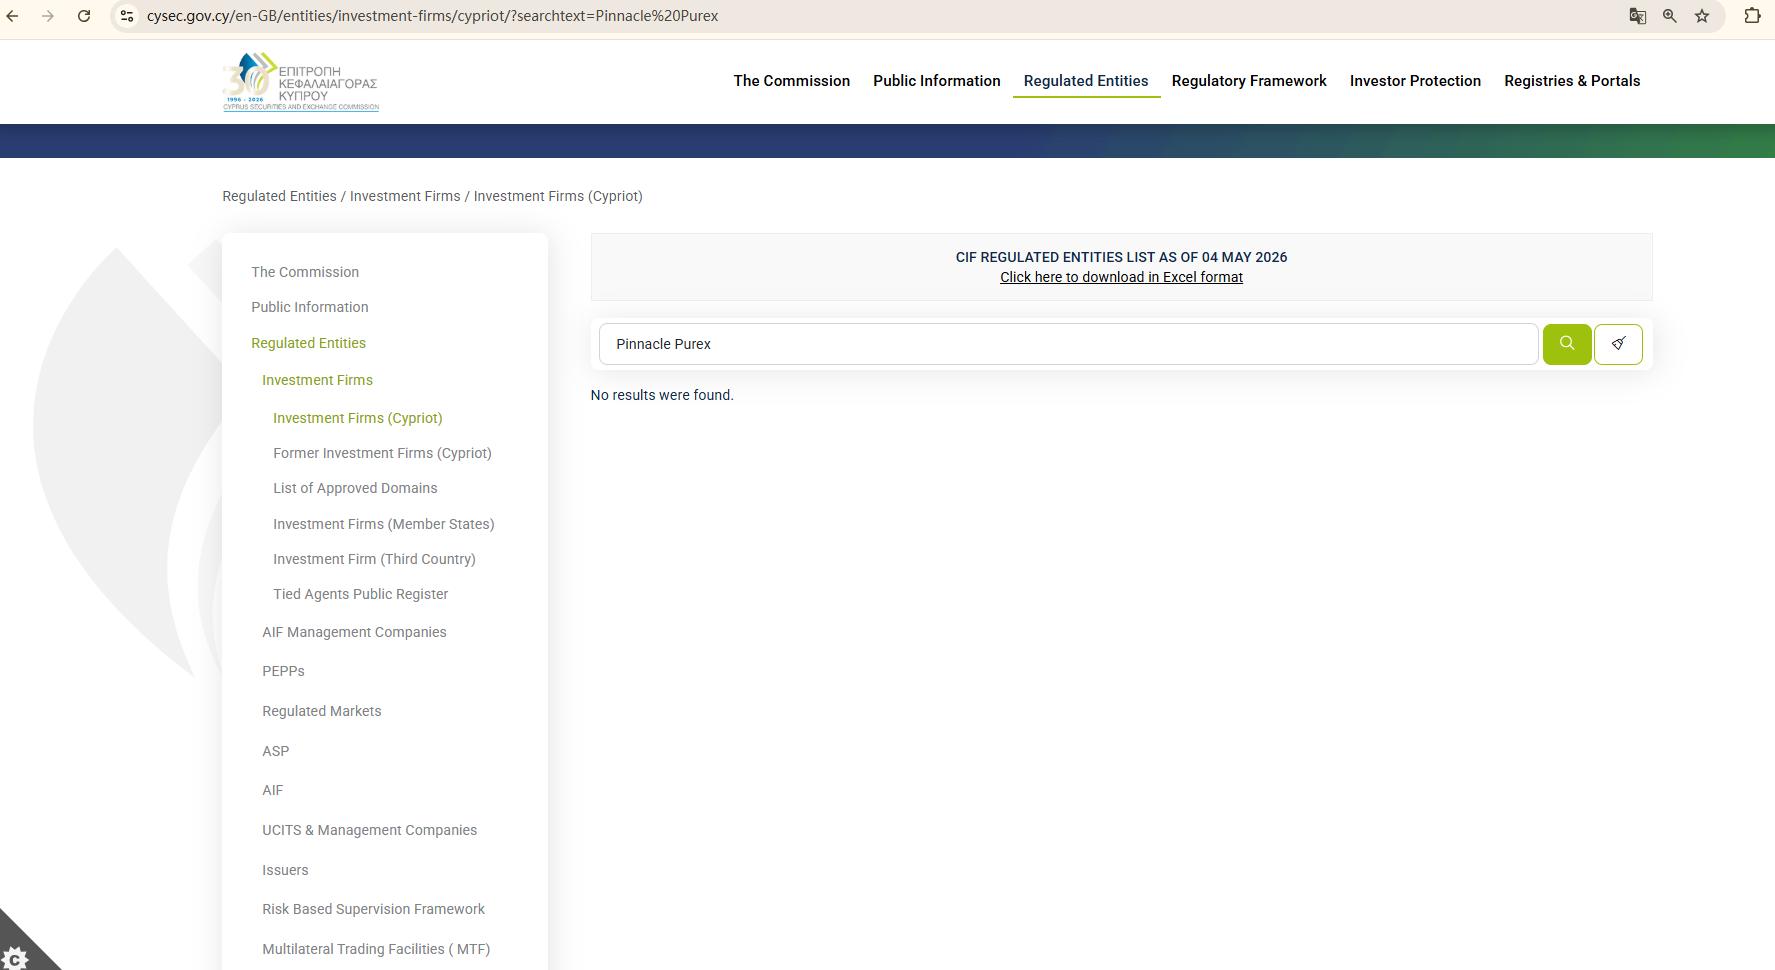Click the browser back arrow
The height and width of the screenshot is (970, 1775).
(13, 16)
